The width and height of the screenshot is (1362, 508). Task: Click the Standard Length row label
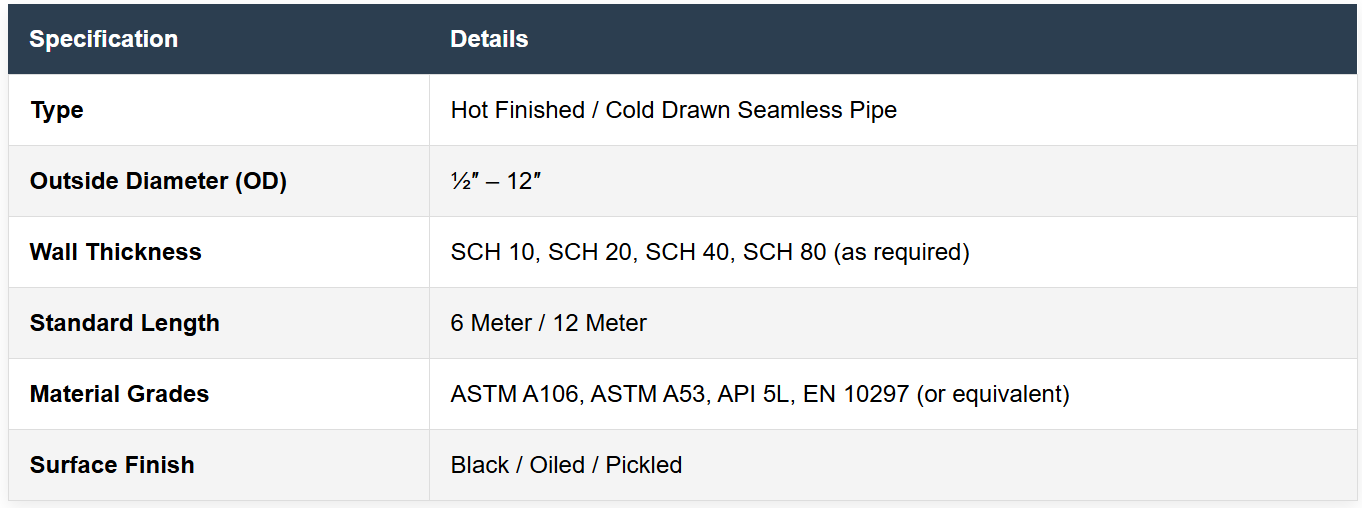point(124,323)
